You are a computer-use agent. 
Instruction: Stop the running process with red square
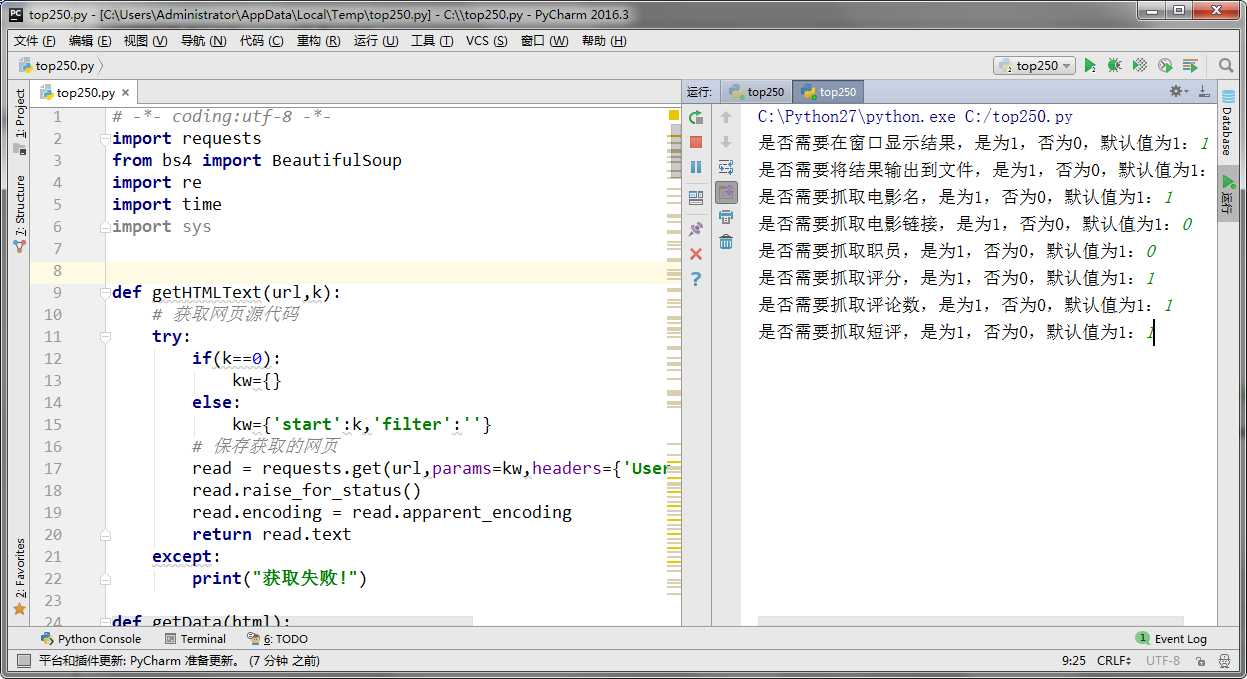point(696,142)
